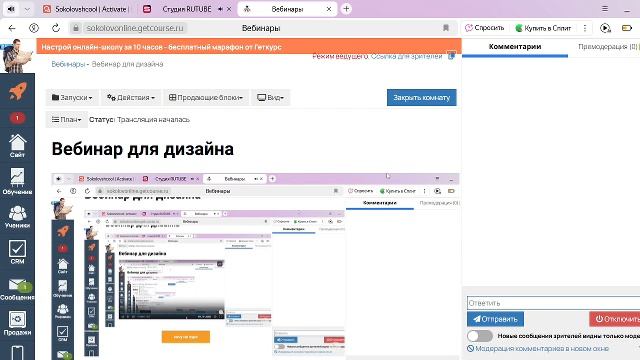This screenshot has height=360, width=640.
Task: Click the user avatar picture in sidebar
Action: point(17,56)
